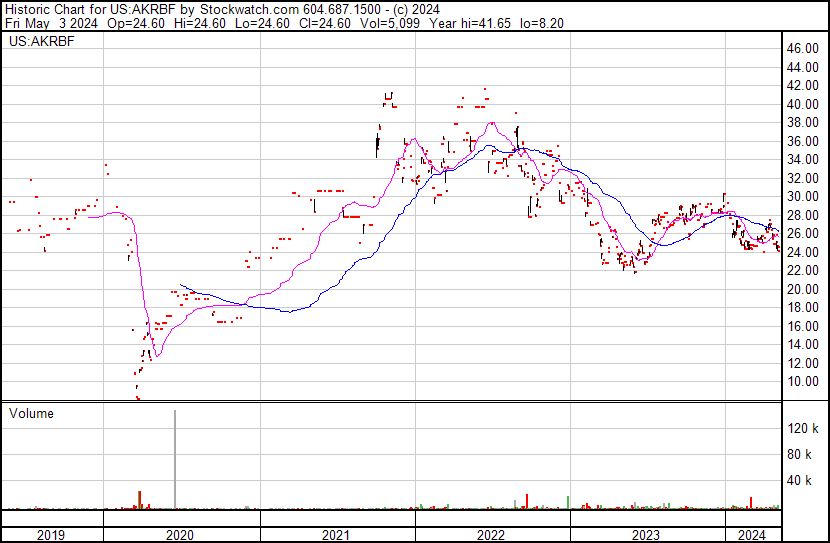The image size is (830, 543).
Task: Click the 46.00 price axis label
Action: tap(803, 48)
